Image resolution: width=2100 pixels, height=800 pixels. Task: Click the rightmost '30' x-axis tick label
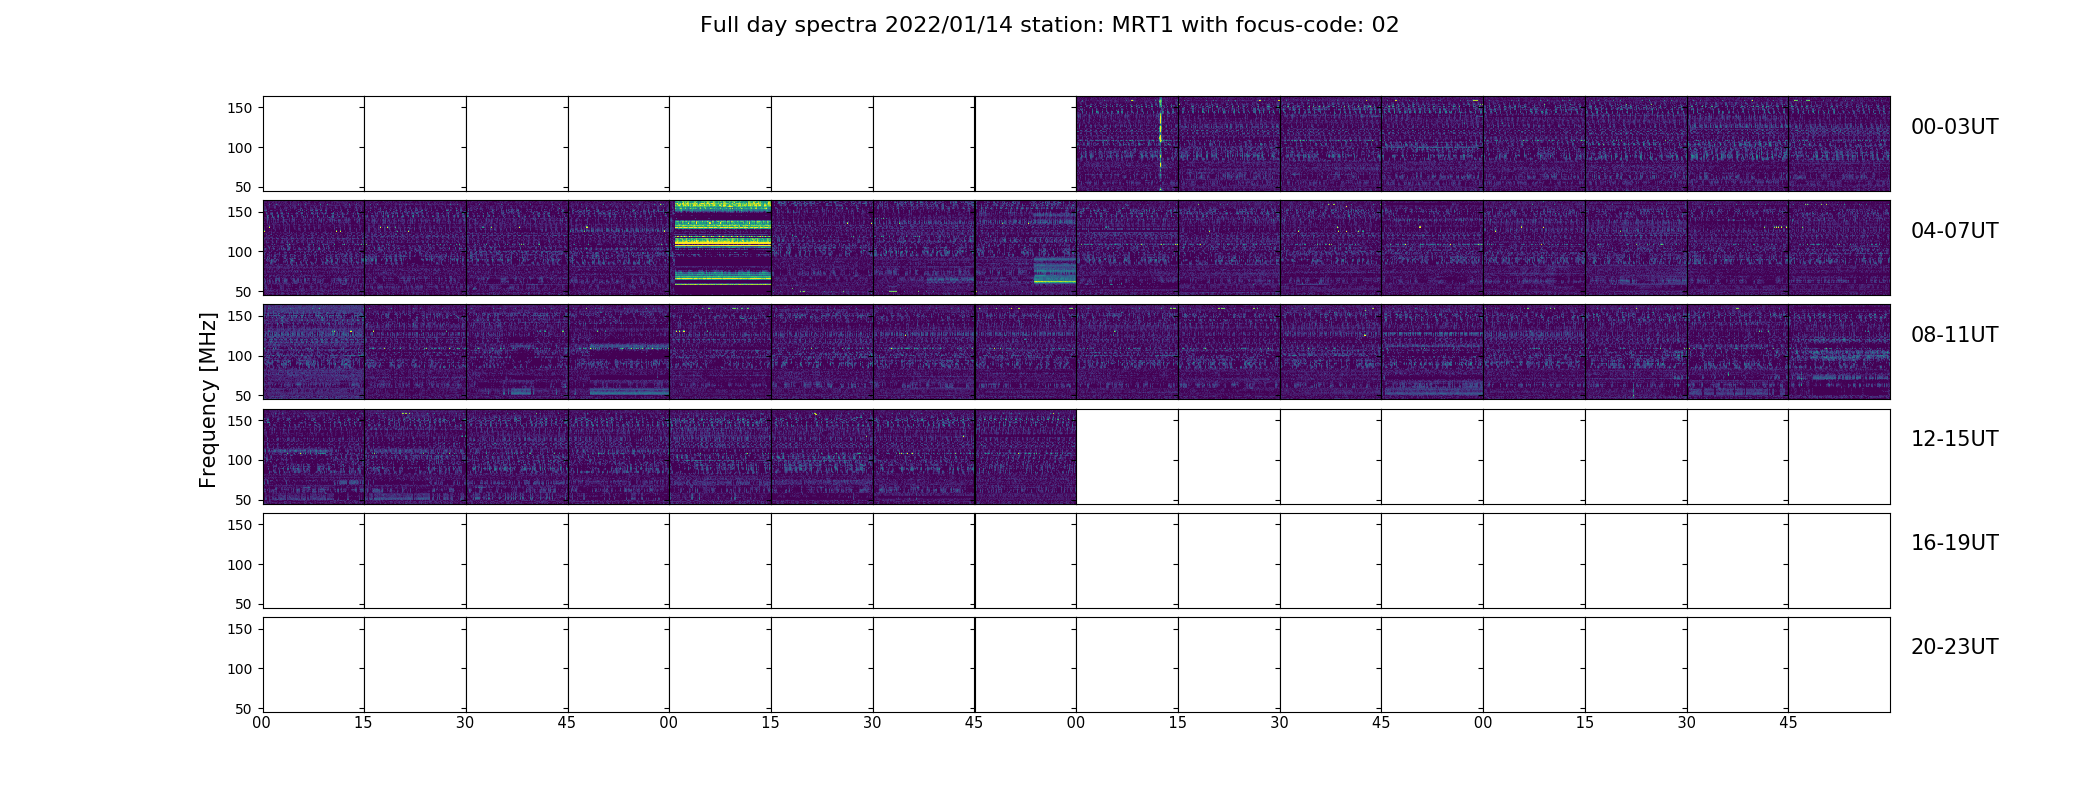(x=1687, y=723)
